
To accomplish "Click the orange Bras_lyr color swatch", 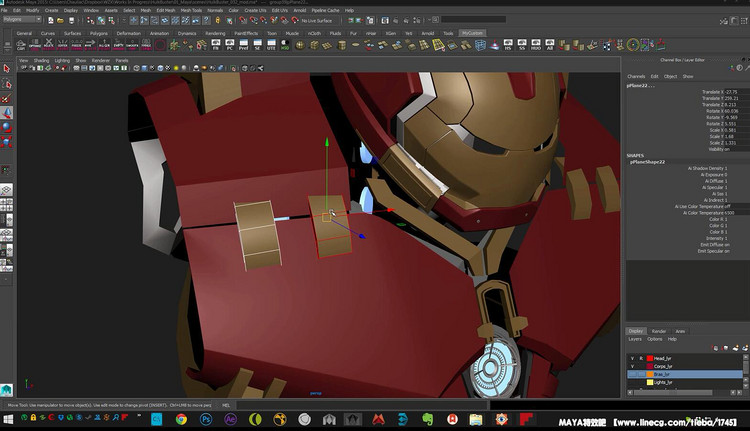I will pos(648,374).
